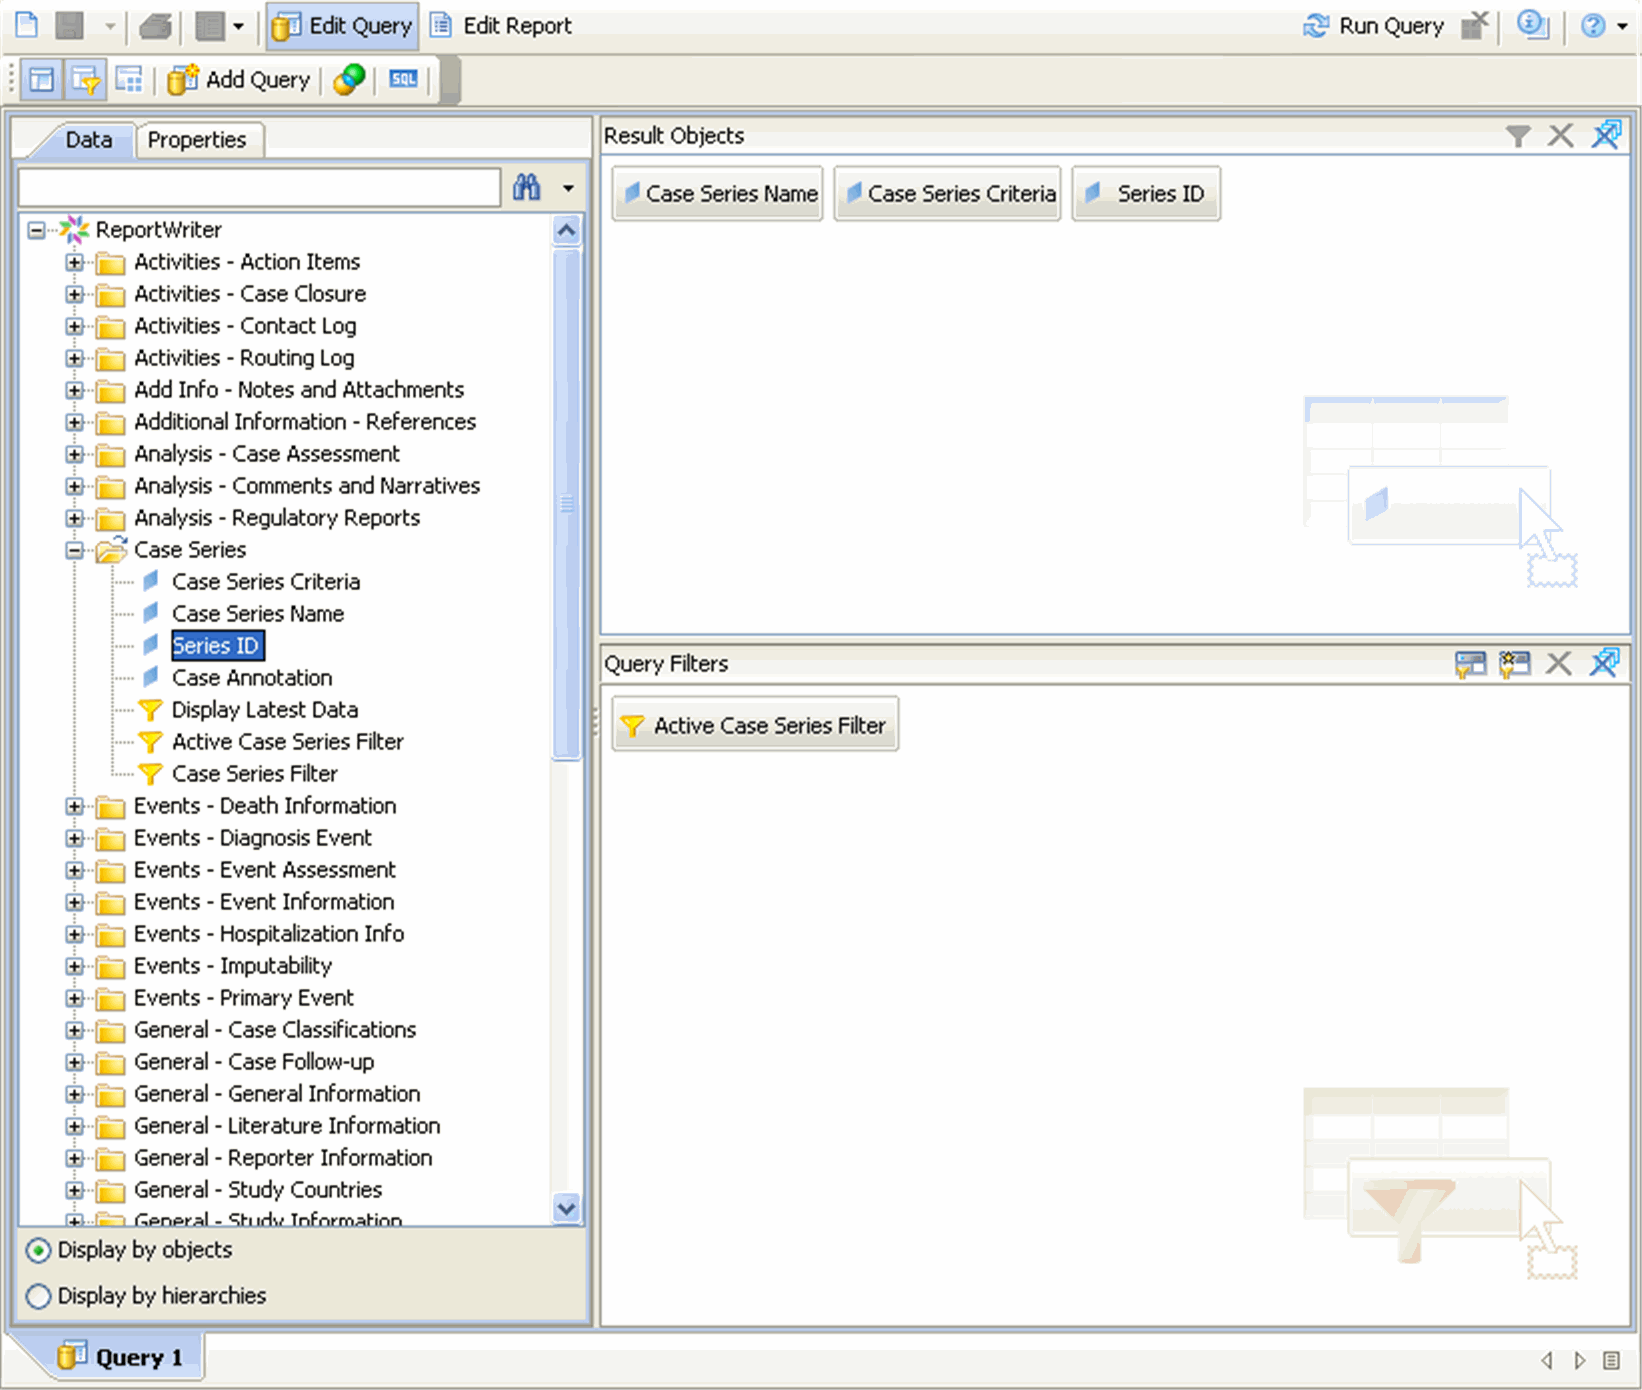Click the New document icon
The width and height of the screenshot is (1642, 1390).
pos(27,25)
